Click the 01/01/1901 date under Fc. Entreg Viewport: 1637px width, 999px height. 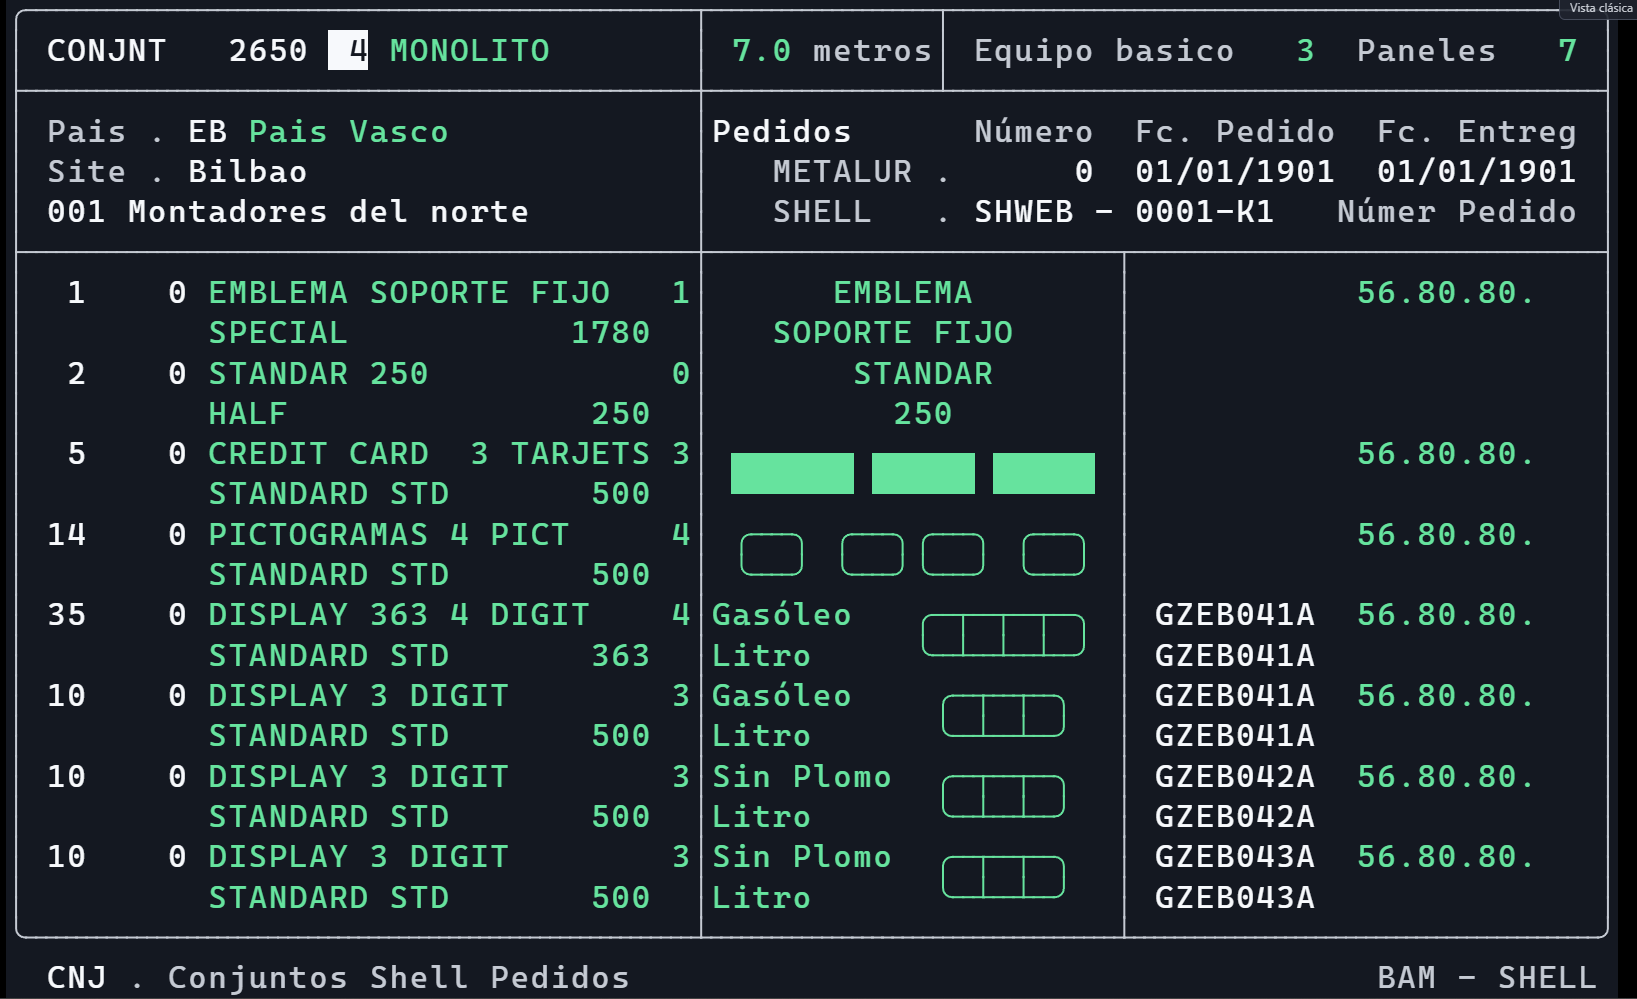[1477, 172]
